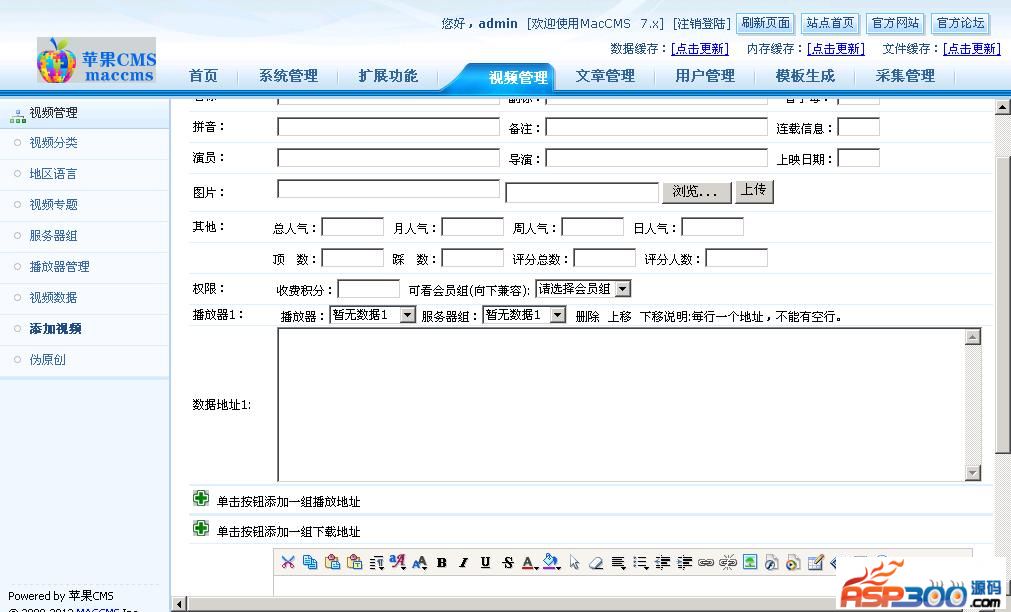
Task: Click the 官方网站 button
Action: pos(895,23)
